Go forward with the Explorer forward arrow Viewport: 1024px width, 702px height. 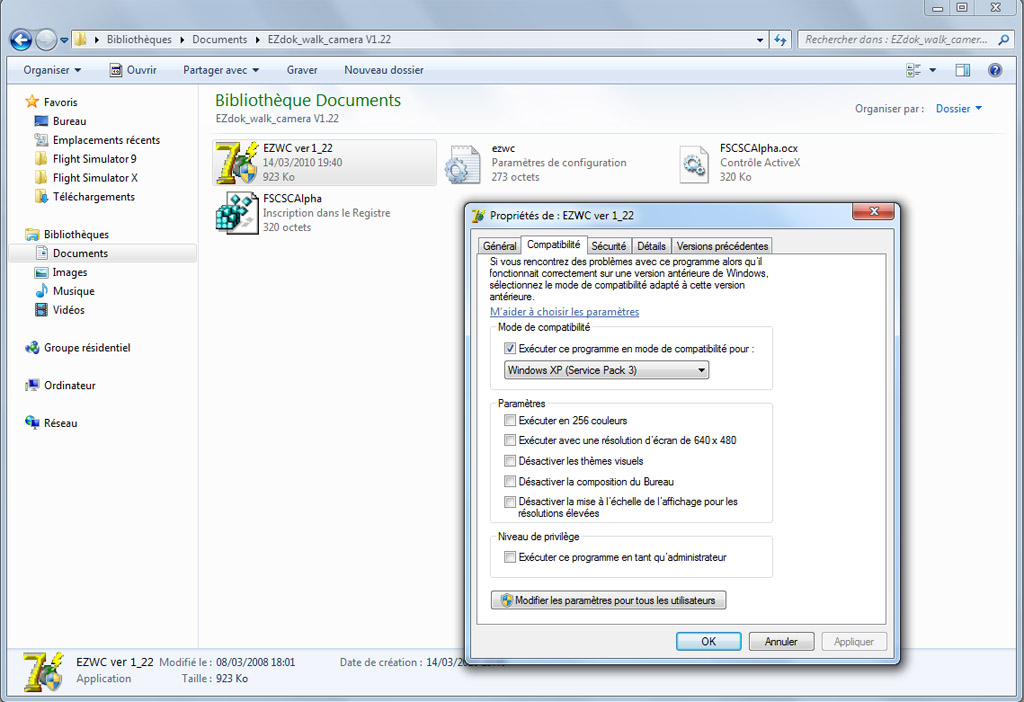tap(46, 40)
